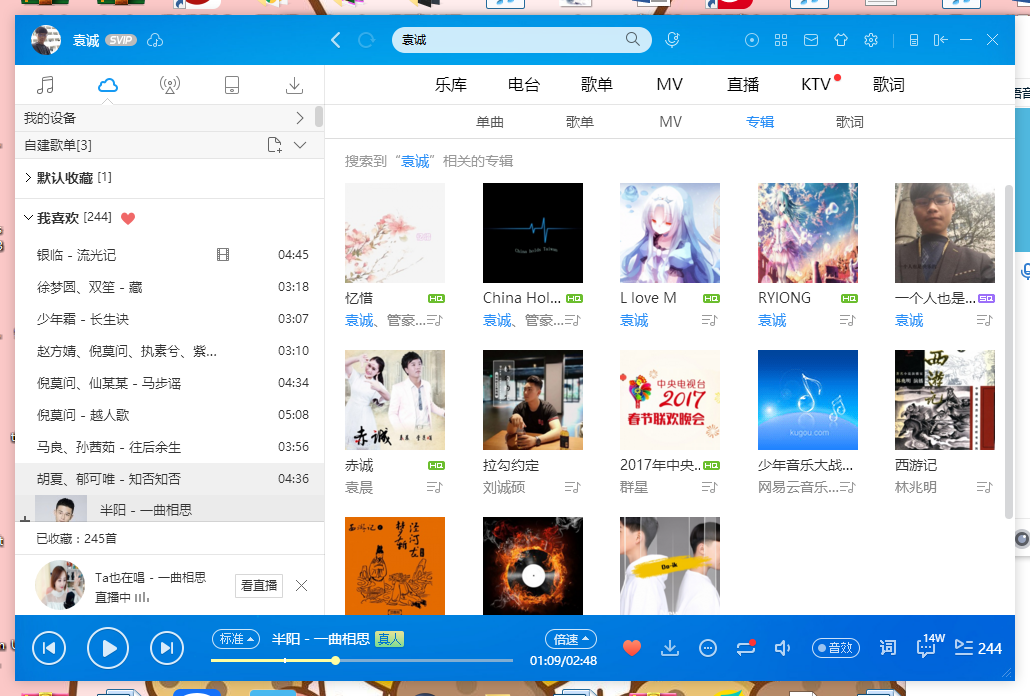1030x696 pixels.
Task: Open the mobile device tab in the left panel
Action: point(232,85)
